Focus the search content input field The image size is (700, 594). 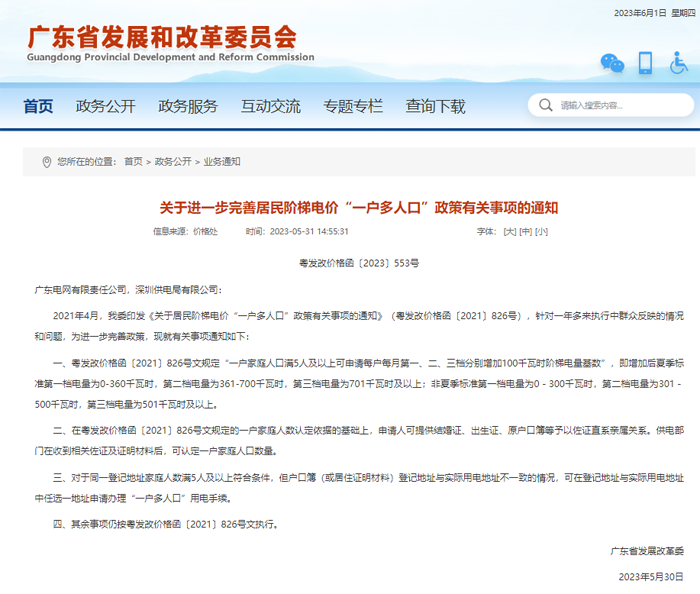tap(620, 105)
